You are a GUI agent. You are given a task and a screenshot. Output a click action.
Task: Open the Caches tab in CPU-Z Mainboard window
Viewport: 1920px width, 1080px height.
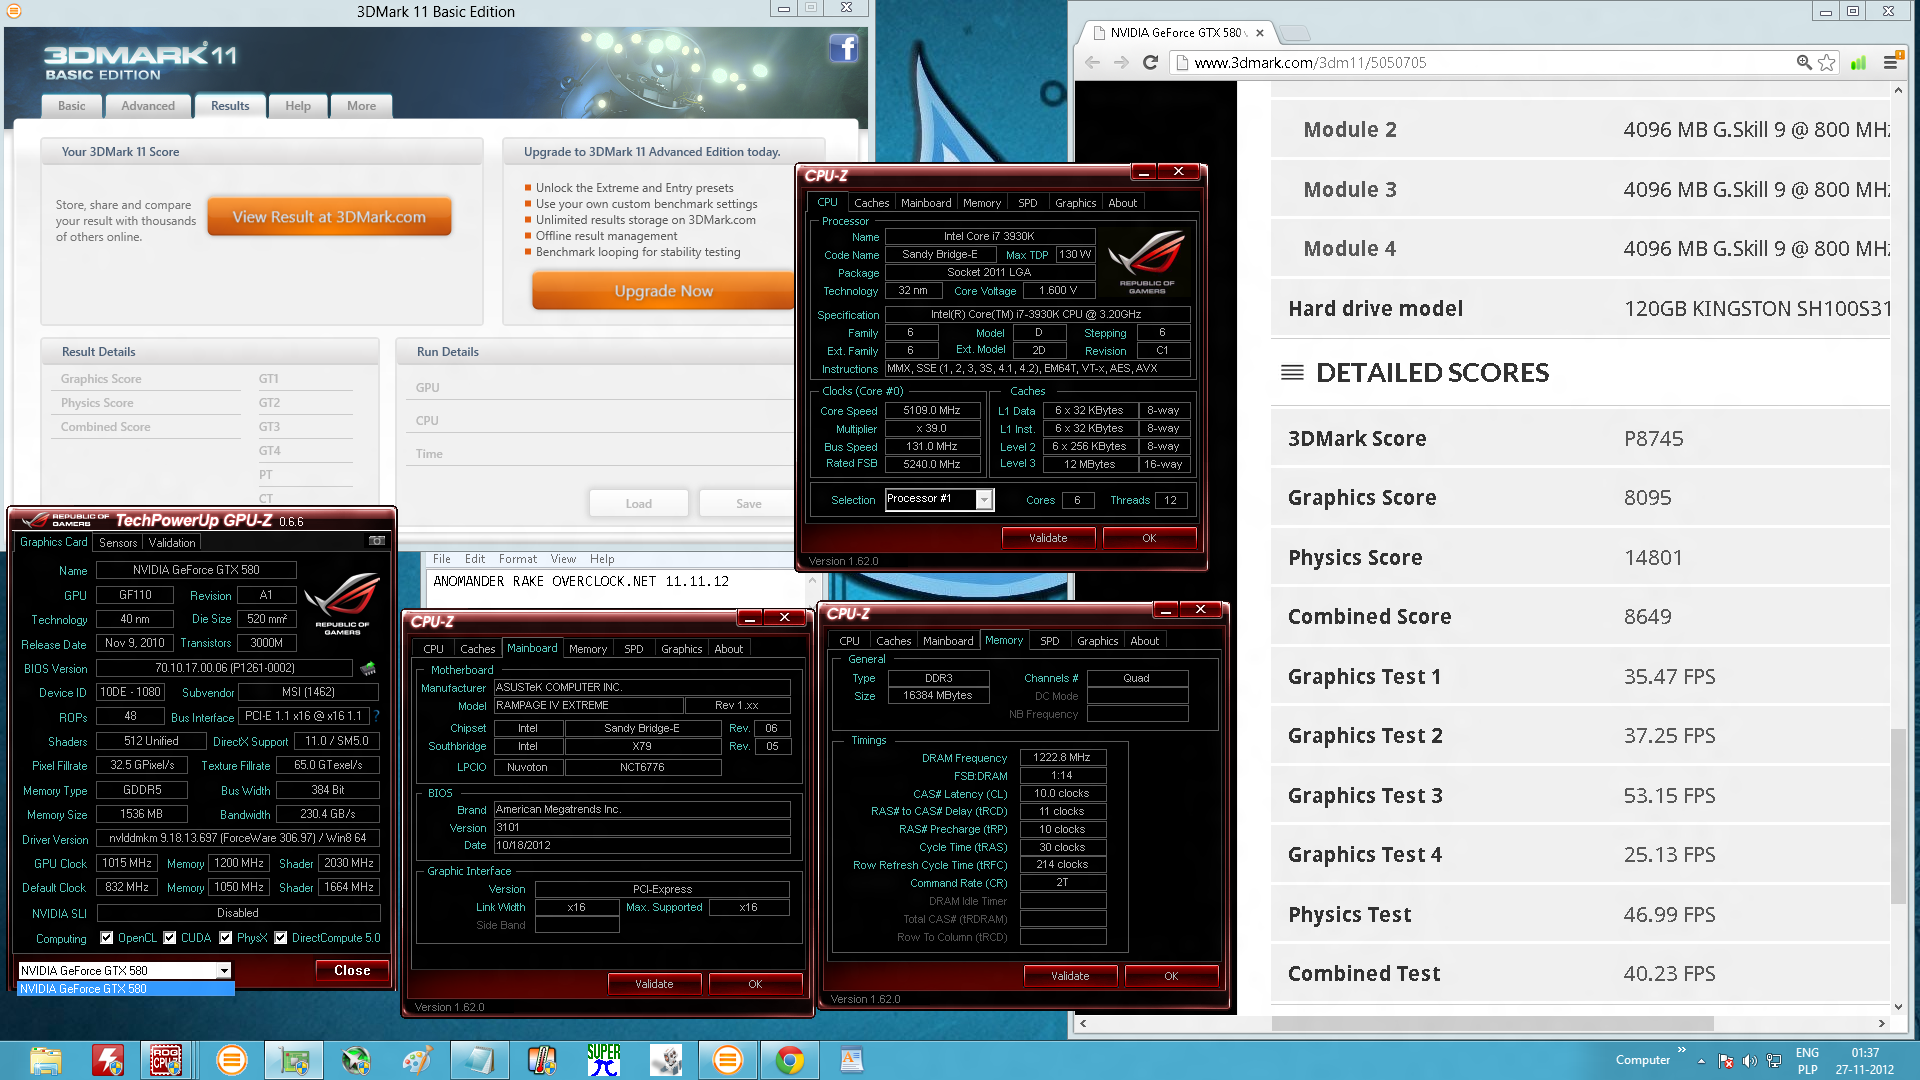click(477, 649)
